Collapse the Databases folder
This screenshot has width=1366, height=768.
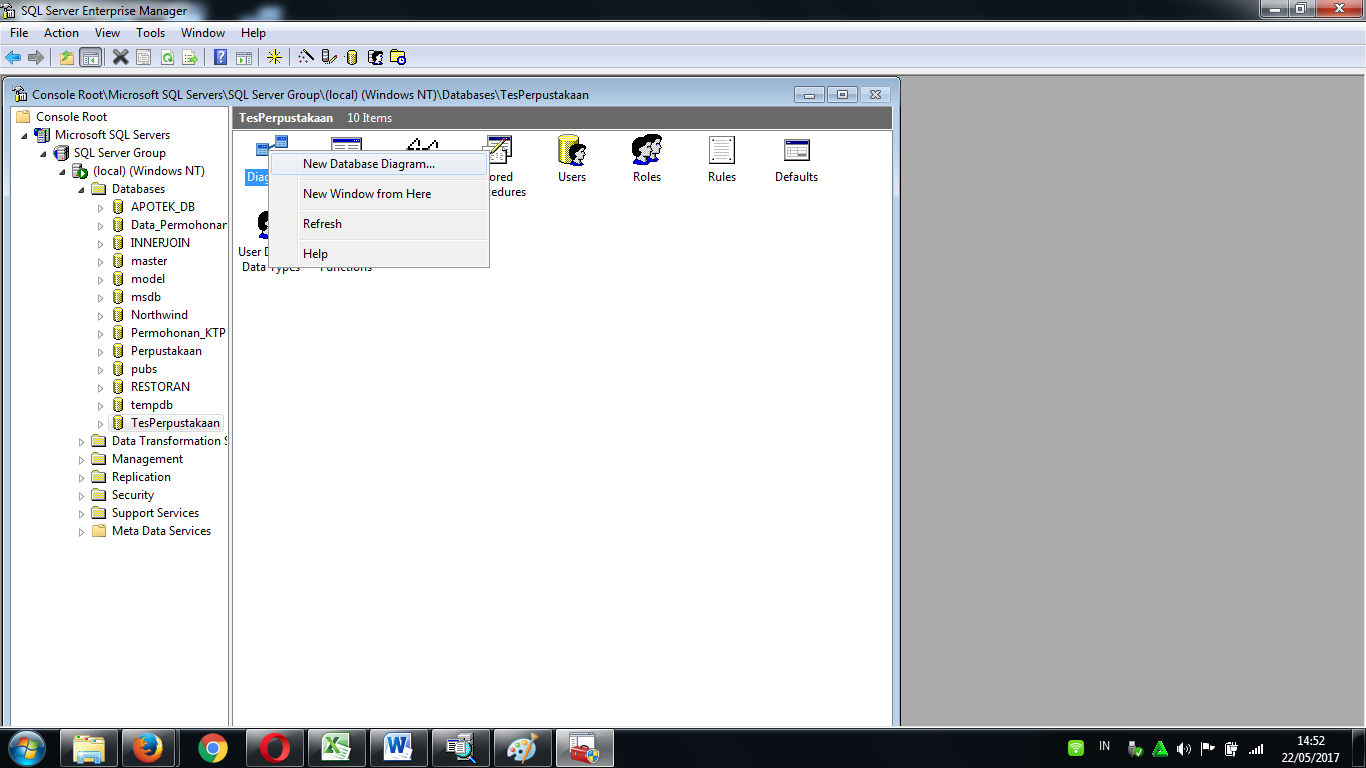click(x=81, y=189)
